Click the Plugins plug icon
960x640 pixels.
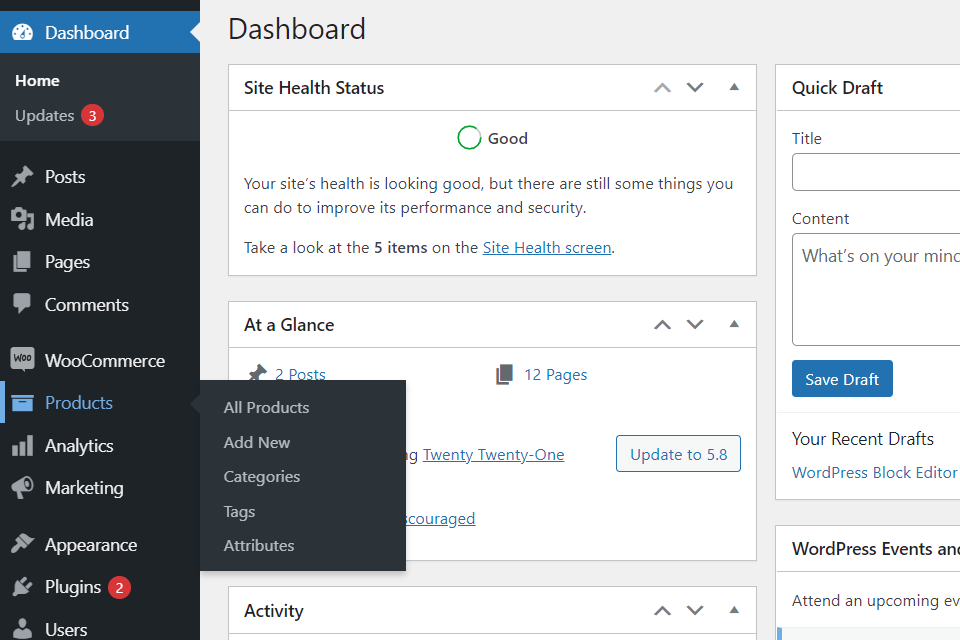[x=23, y=587]
